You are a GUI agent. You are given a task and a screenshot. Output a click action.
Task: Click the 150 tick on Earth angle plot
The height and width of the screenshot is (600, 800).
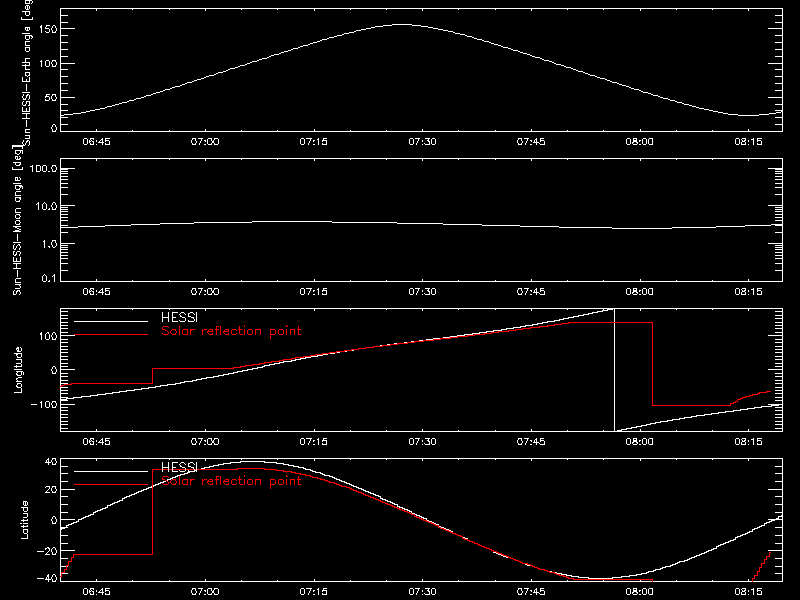click(x=47, y=30)
